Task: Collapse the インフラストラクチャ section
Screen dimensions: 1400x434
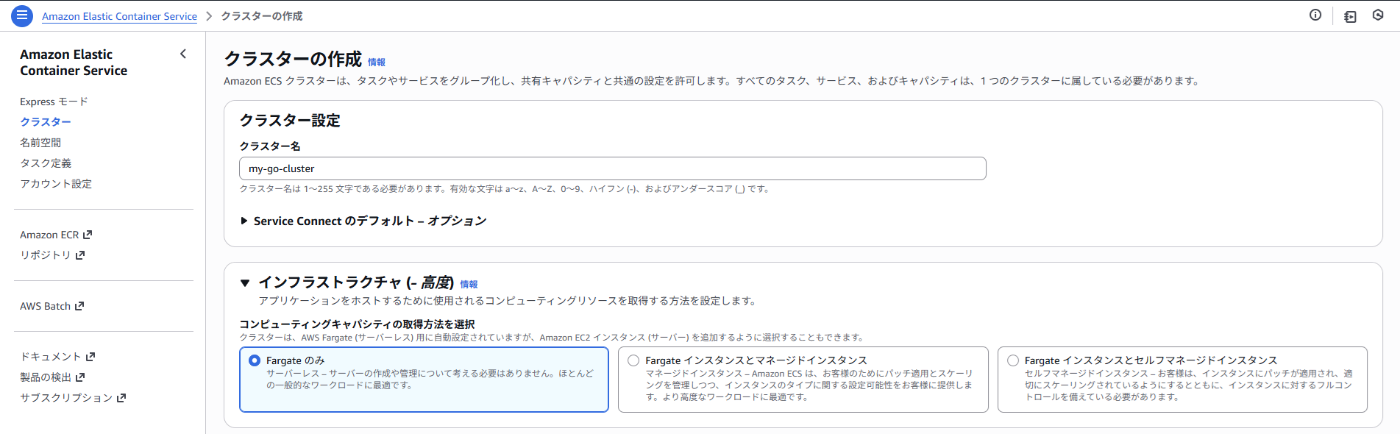Action: pyautogui.click(x=245, y=284)
